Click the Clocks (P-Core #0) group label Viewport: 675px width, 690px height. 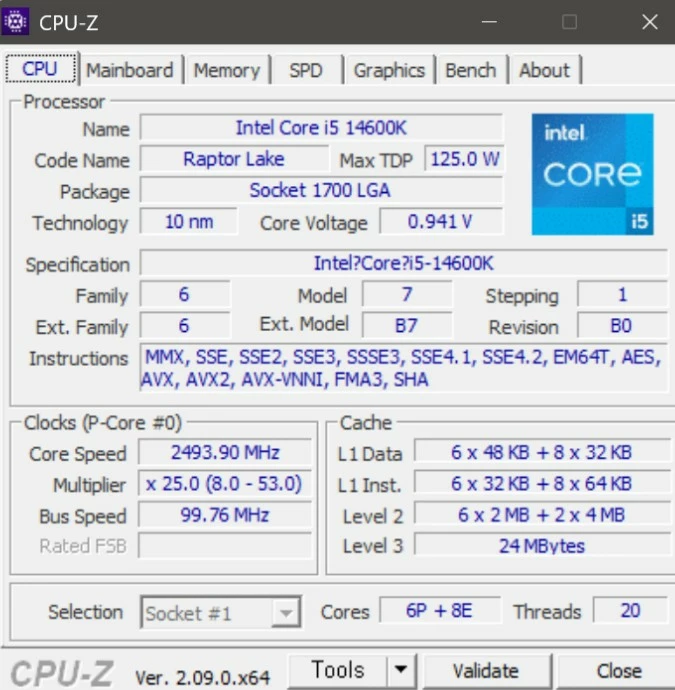point(103,423)
